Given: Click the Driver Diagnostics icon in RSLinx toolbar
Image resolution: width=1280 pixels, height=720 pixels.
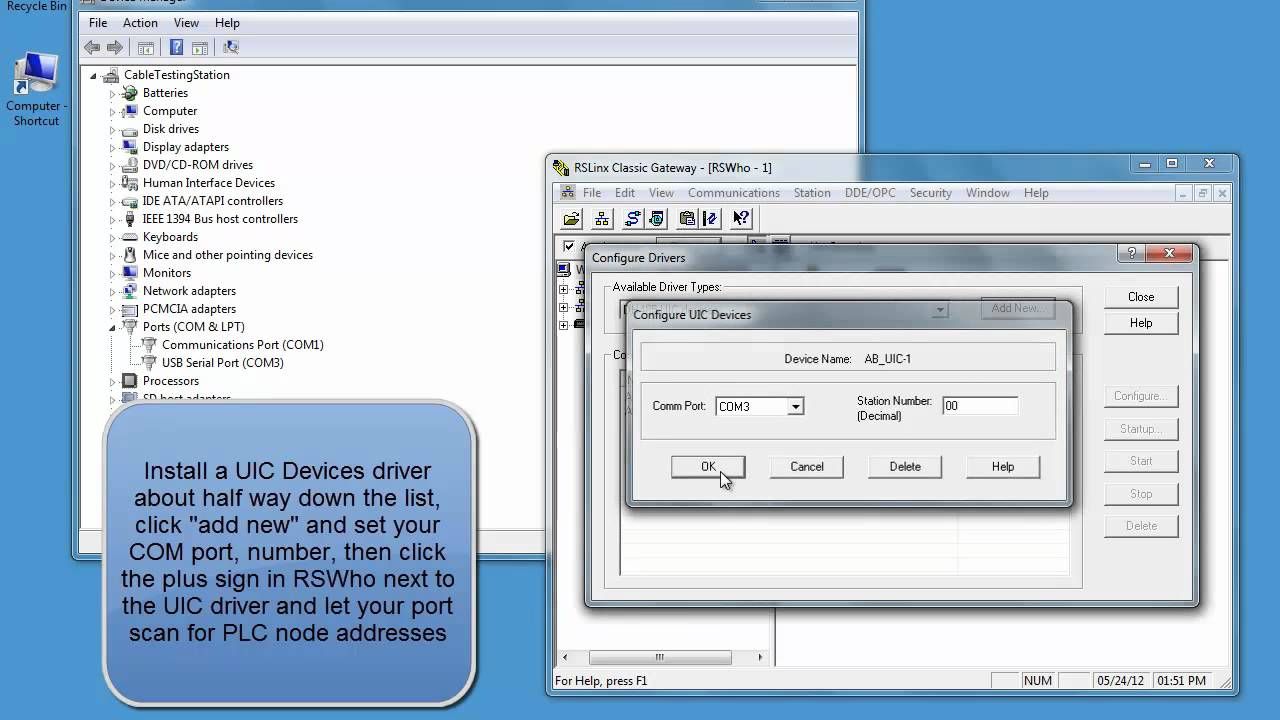Looking at the screenshot, I should (657, 219).
